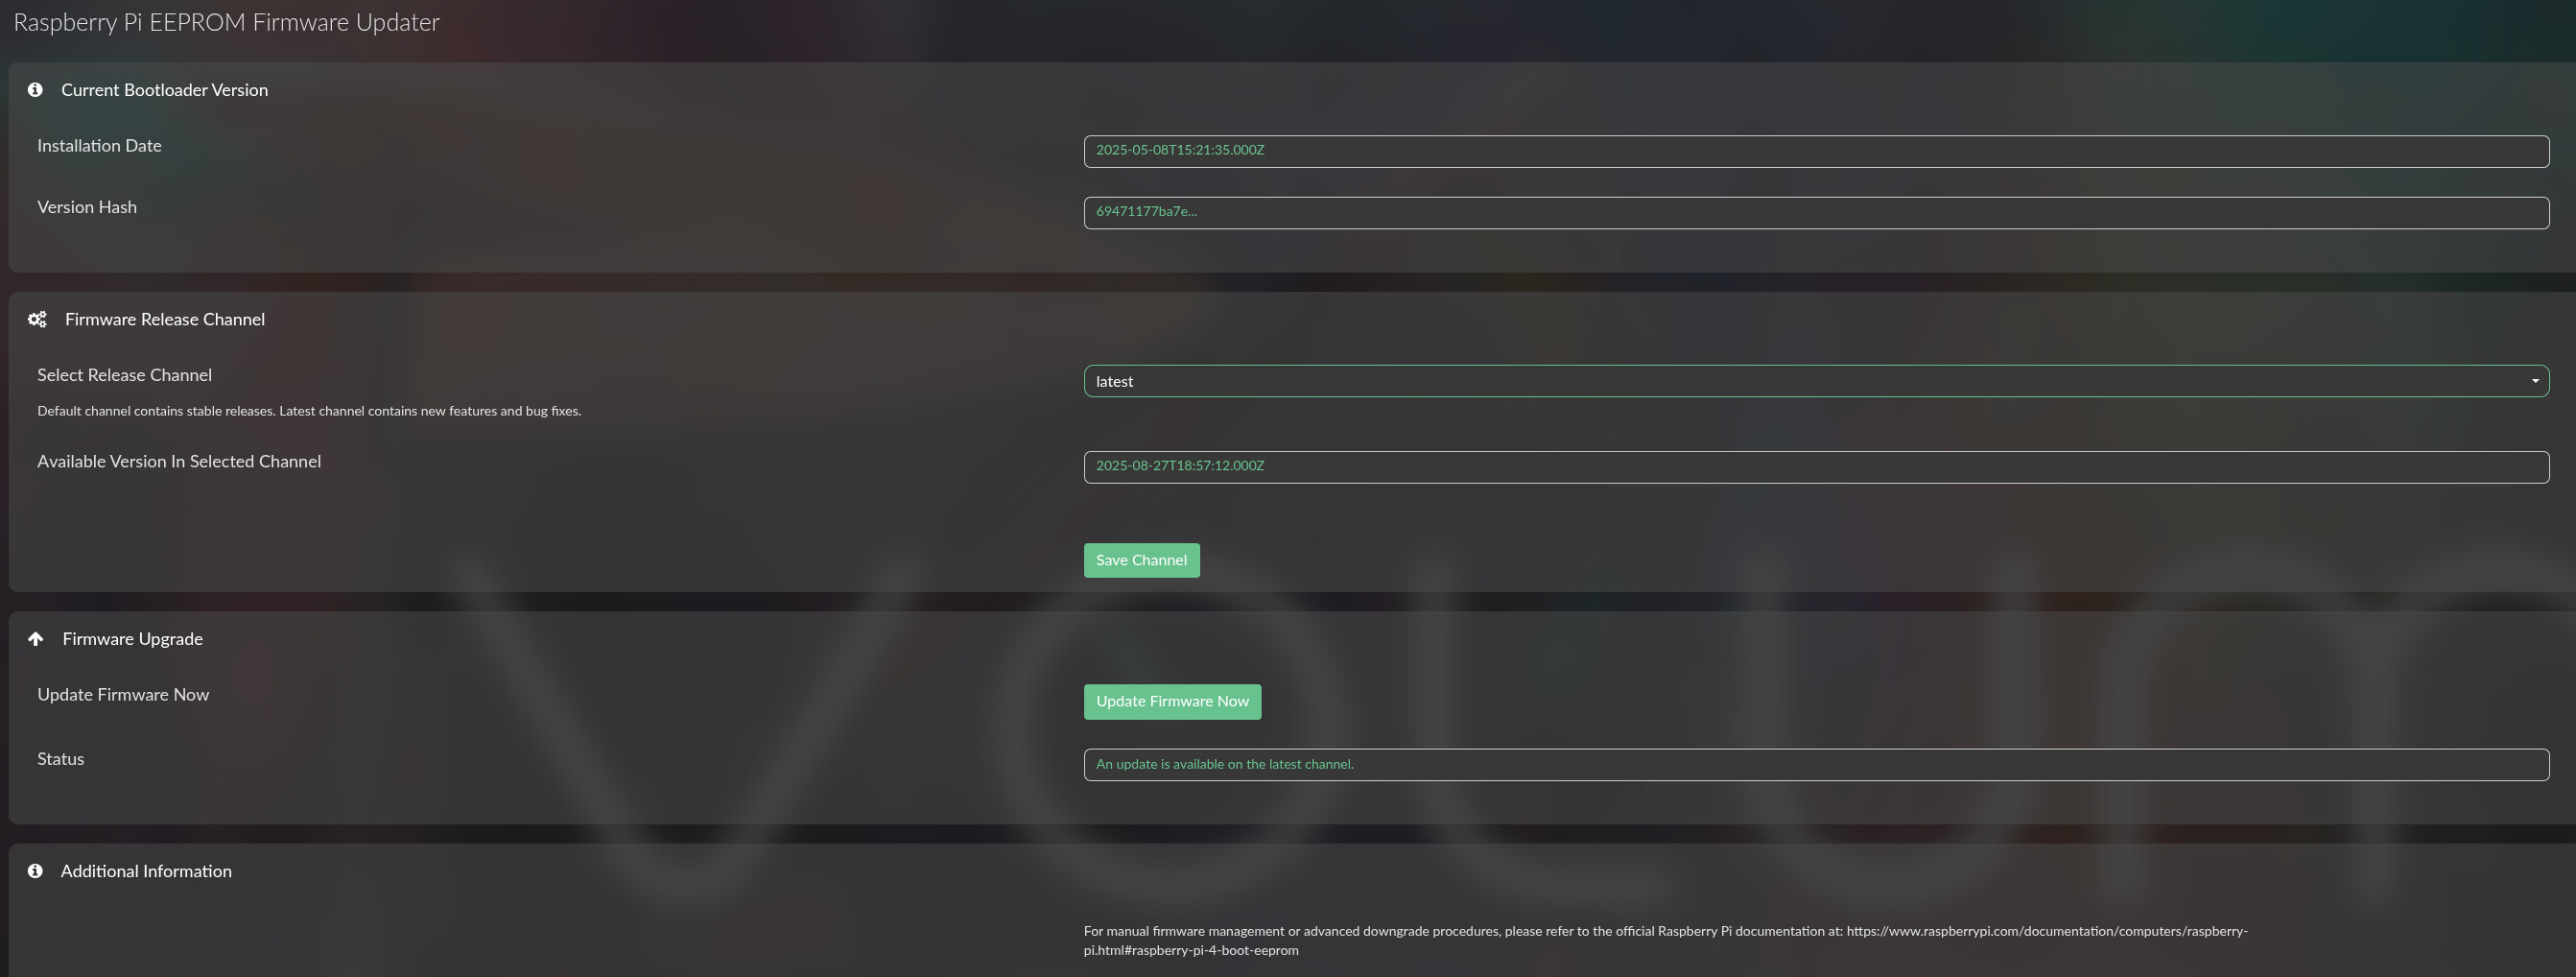Select the Version Hash field
The image size is (2576, 977).
(1815, 212)
